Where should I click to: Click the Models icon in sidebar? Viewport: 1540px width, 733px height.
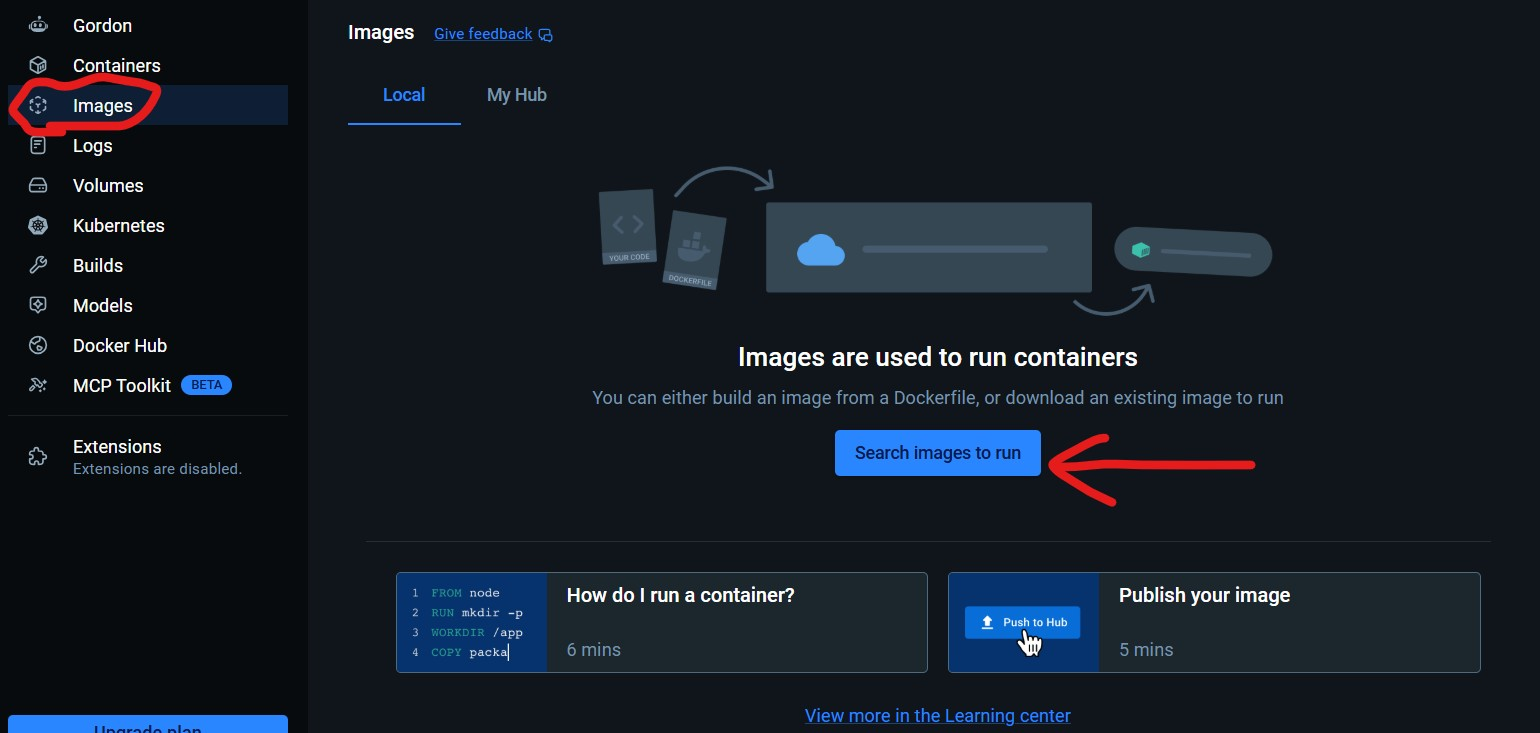38,305
